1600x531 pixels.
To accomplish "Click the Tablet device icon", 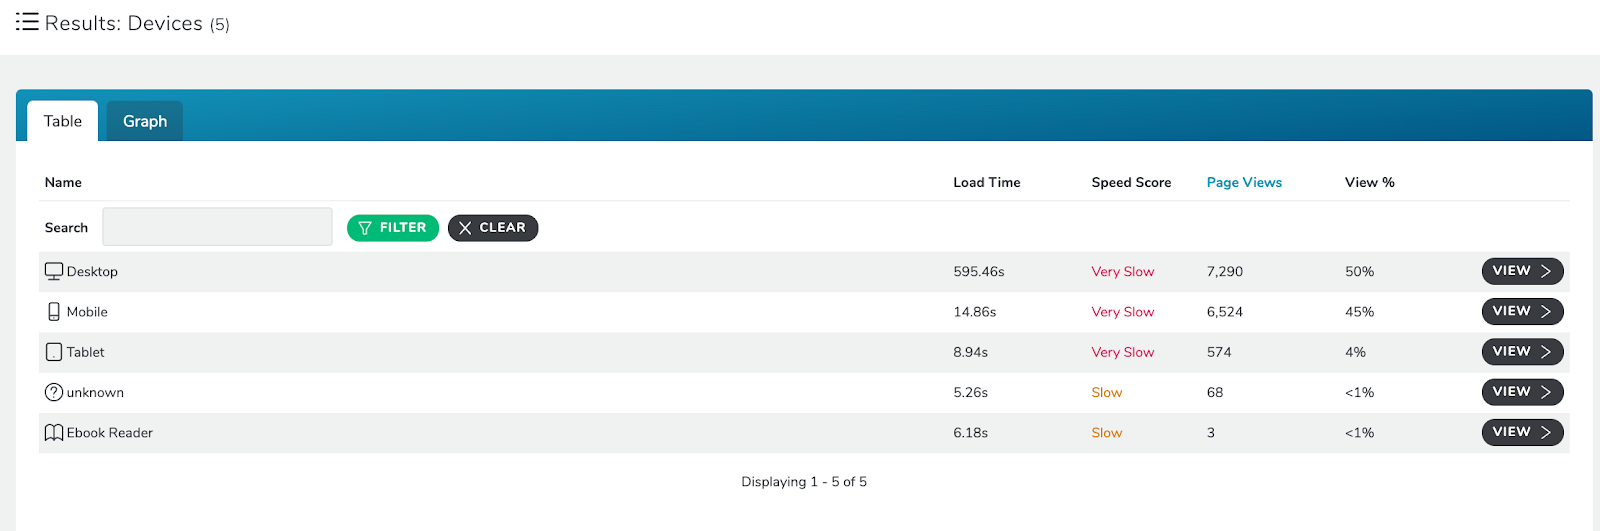I will 54,352.
